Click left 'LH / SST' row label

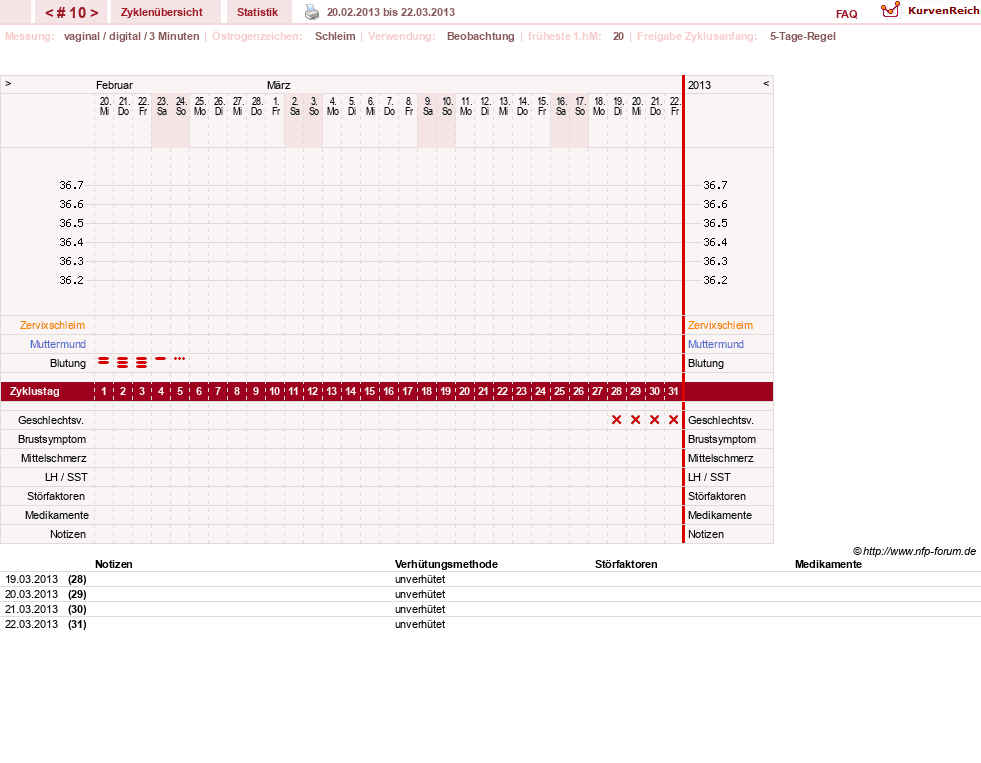[x=66, y=477]
